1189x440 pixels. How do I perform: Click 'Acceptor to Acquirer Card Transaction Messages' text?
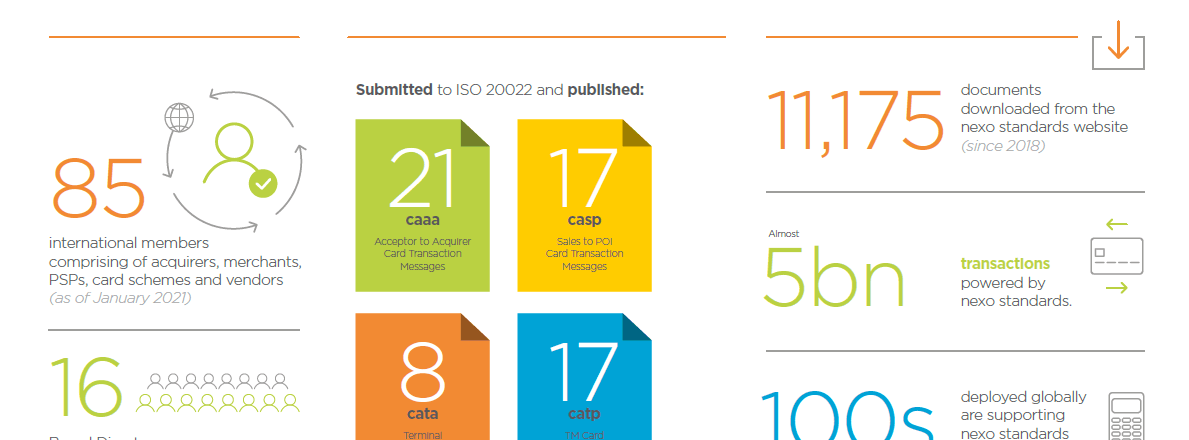click(x=422, y=254)
